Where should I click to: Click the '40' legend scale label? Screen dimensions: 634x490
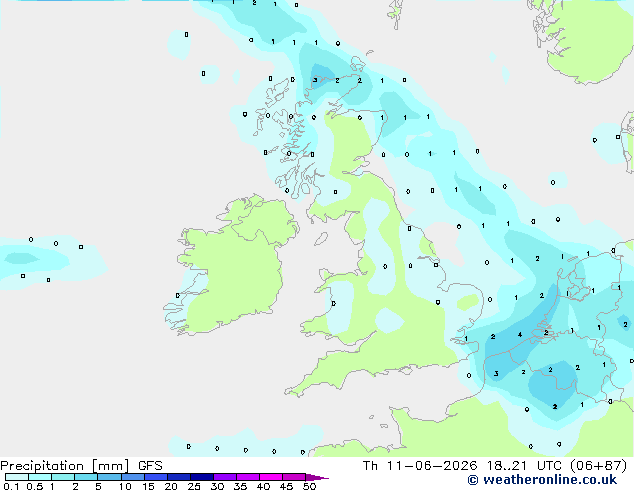click(x=263, y=486)
